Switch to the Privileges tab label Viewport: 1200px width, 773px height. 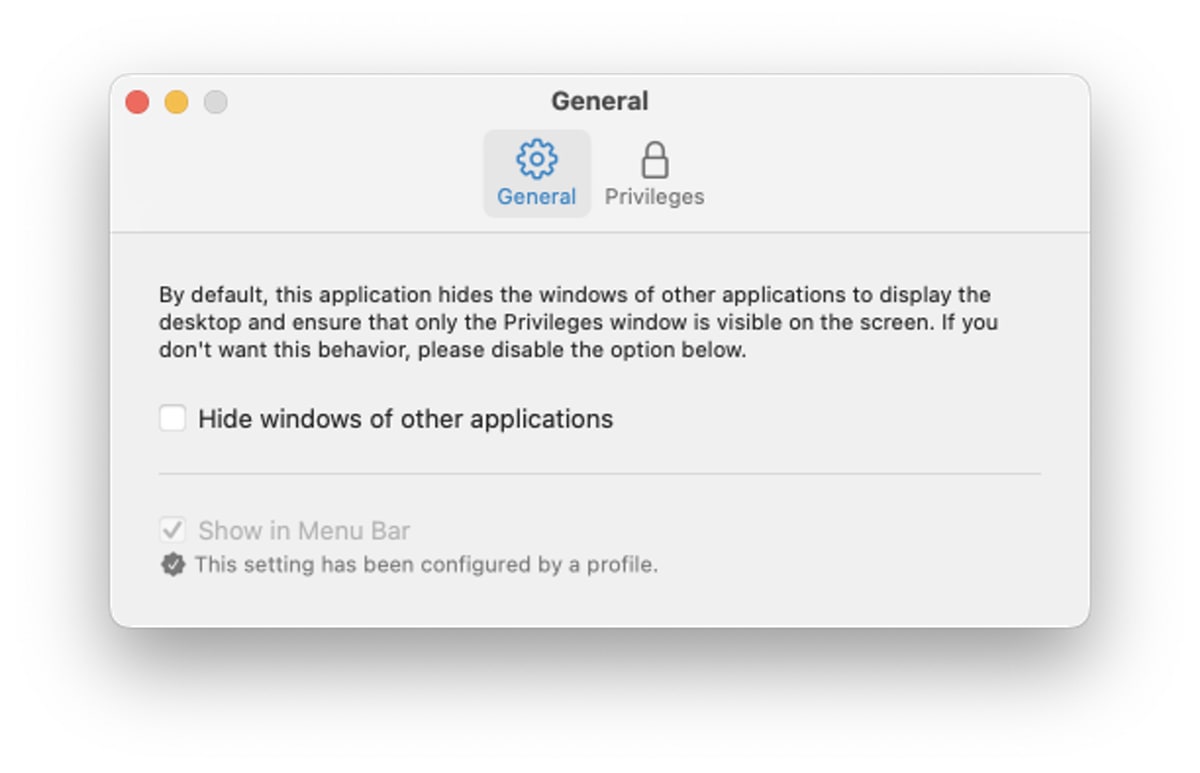pyautogui.click(x=654, y=197)
